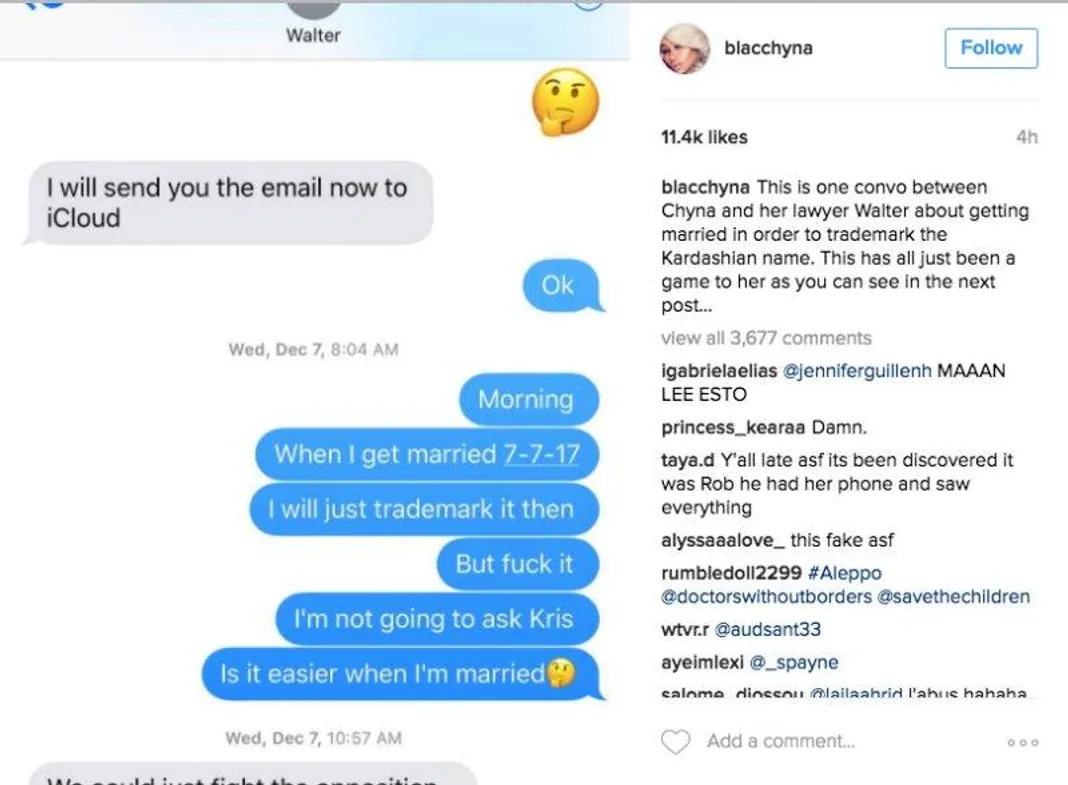Click the #Aleppo hashtag
The image size is (1068, 785).
tap(845, 573)
